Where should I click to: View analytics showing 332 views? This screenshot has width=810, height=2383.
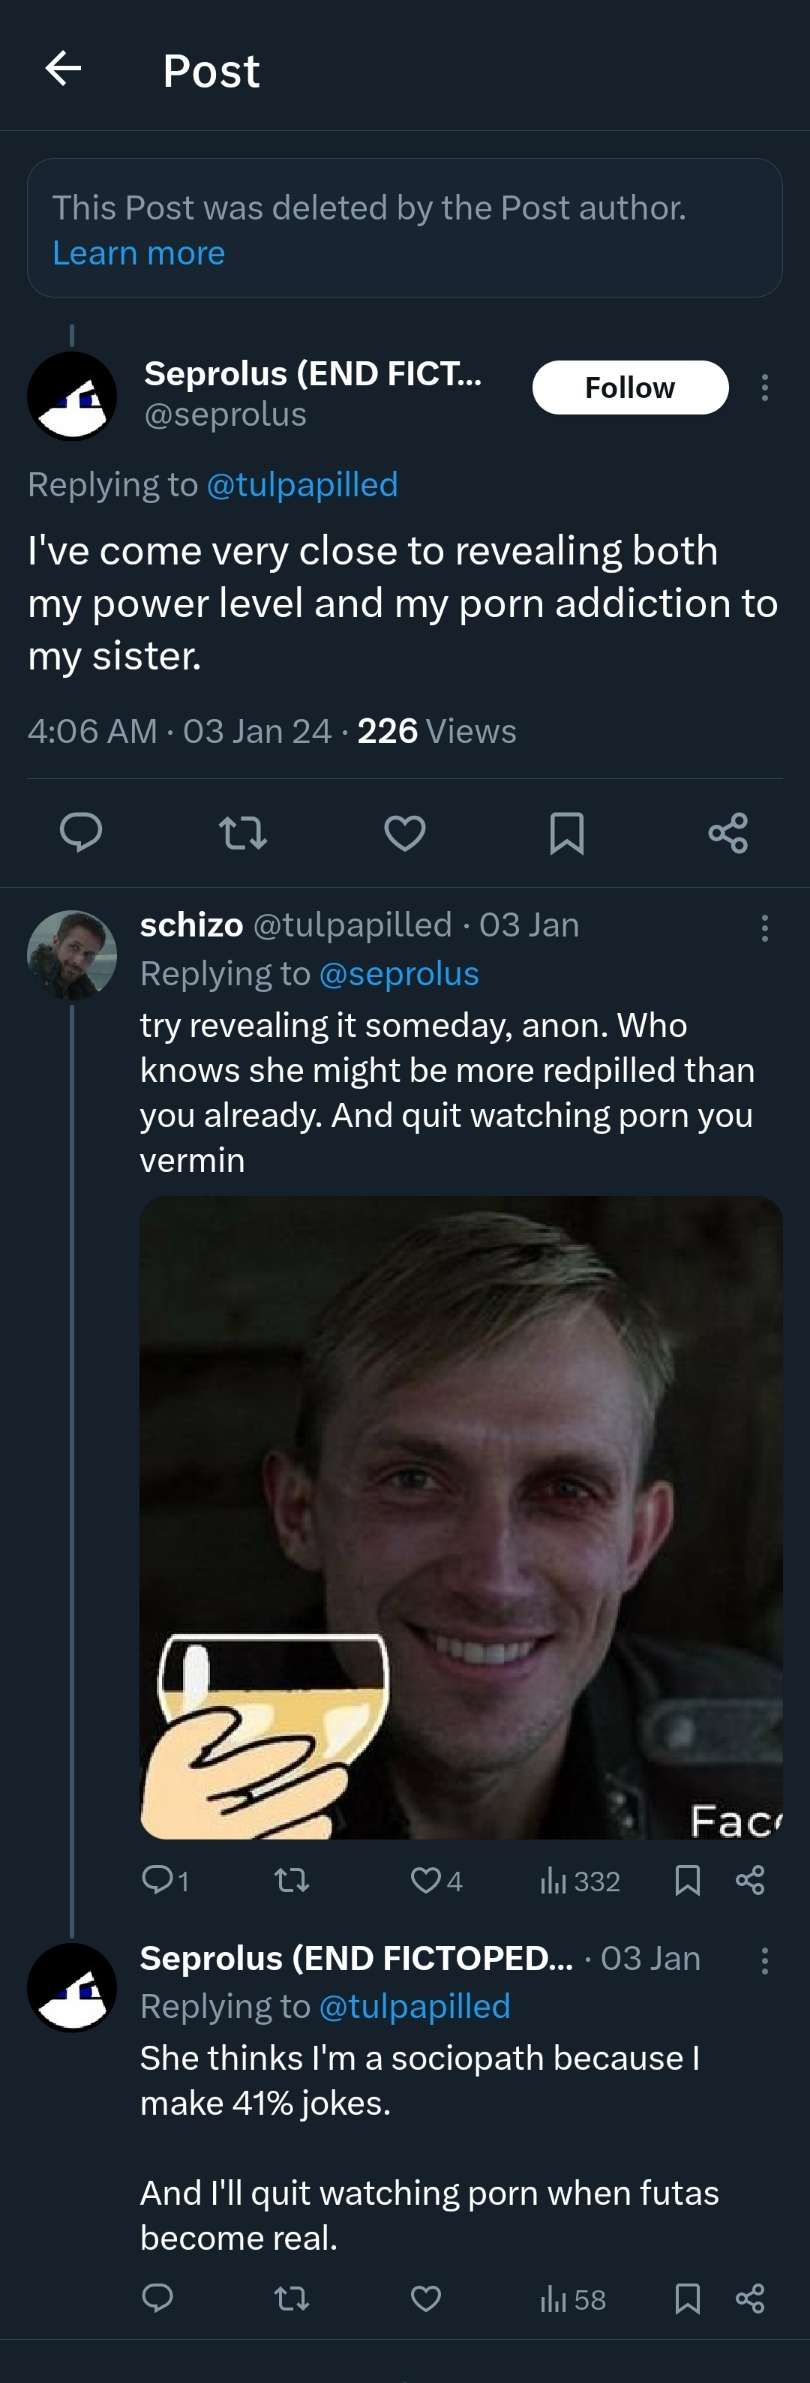(580, 1881)
